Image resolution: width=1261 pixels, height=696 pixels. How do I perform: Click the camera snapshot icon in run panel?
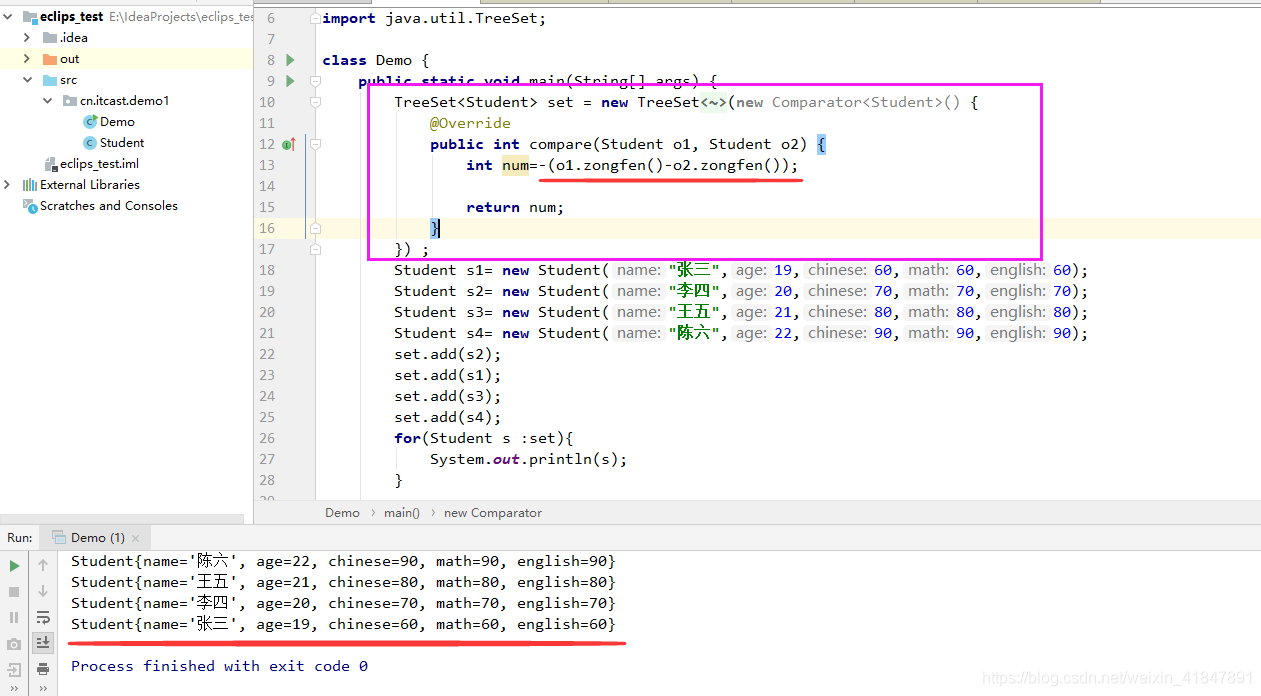tap(13, 643)
